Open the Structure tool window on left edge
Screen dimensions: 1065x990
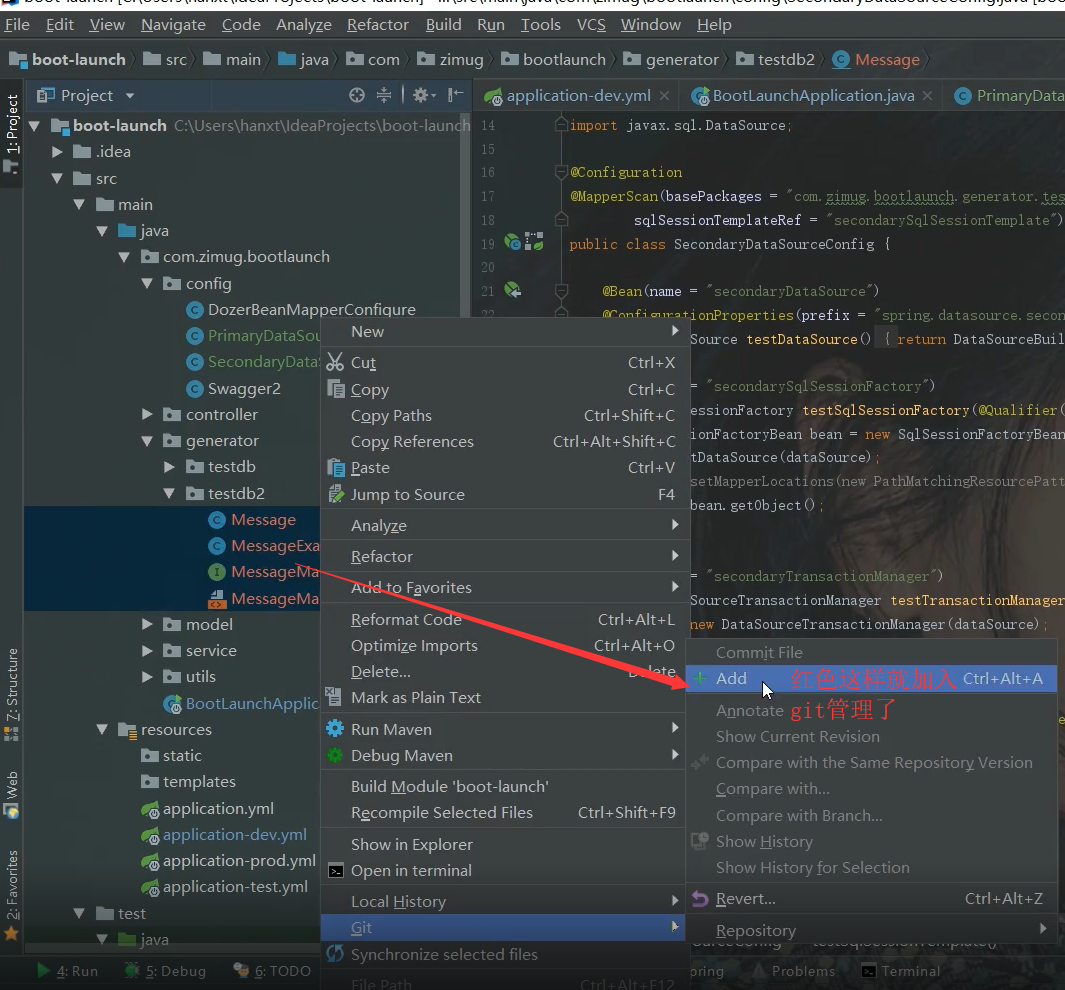[x=12, y=694]
